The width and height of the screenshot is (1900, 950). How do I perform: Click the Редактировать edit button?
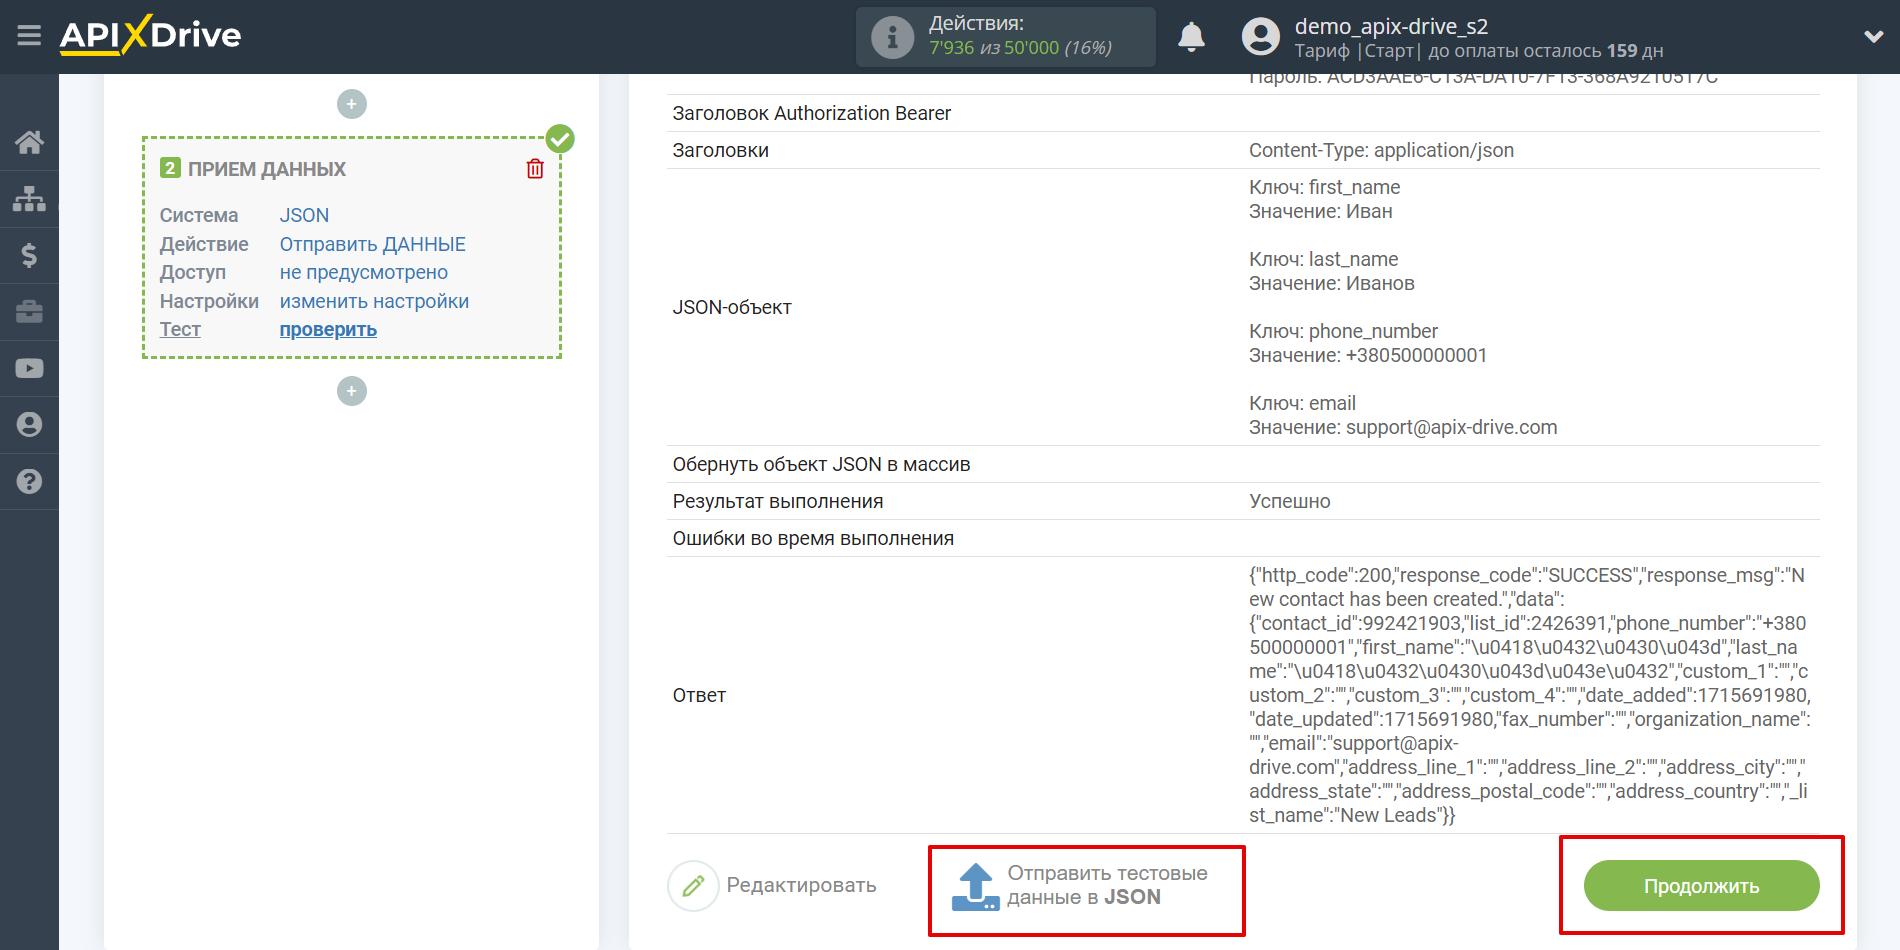pos(772,885)
